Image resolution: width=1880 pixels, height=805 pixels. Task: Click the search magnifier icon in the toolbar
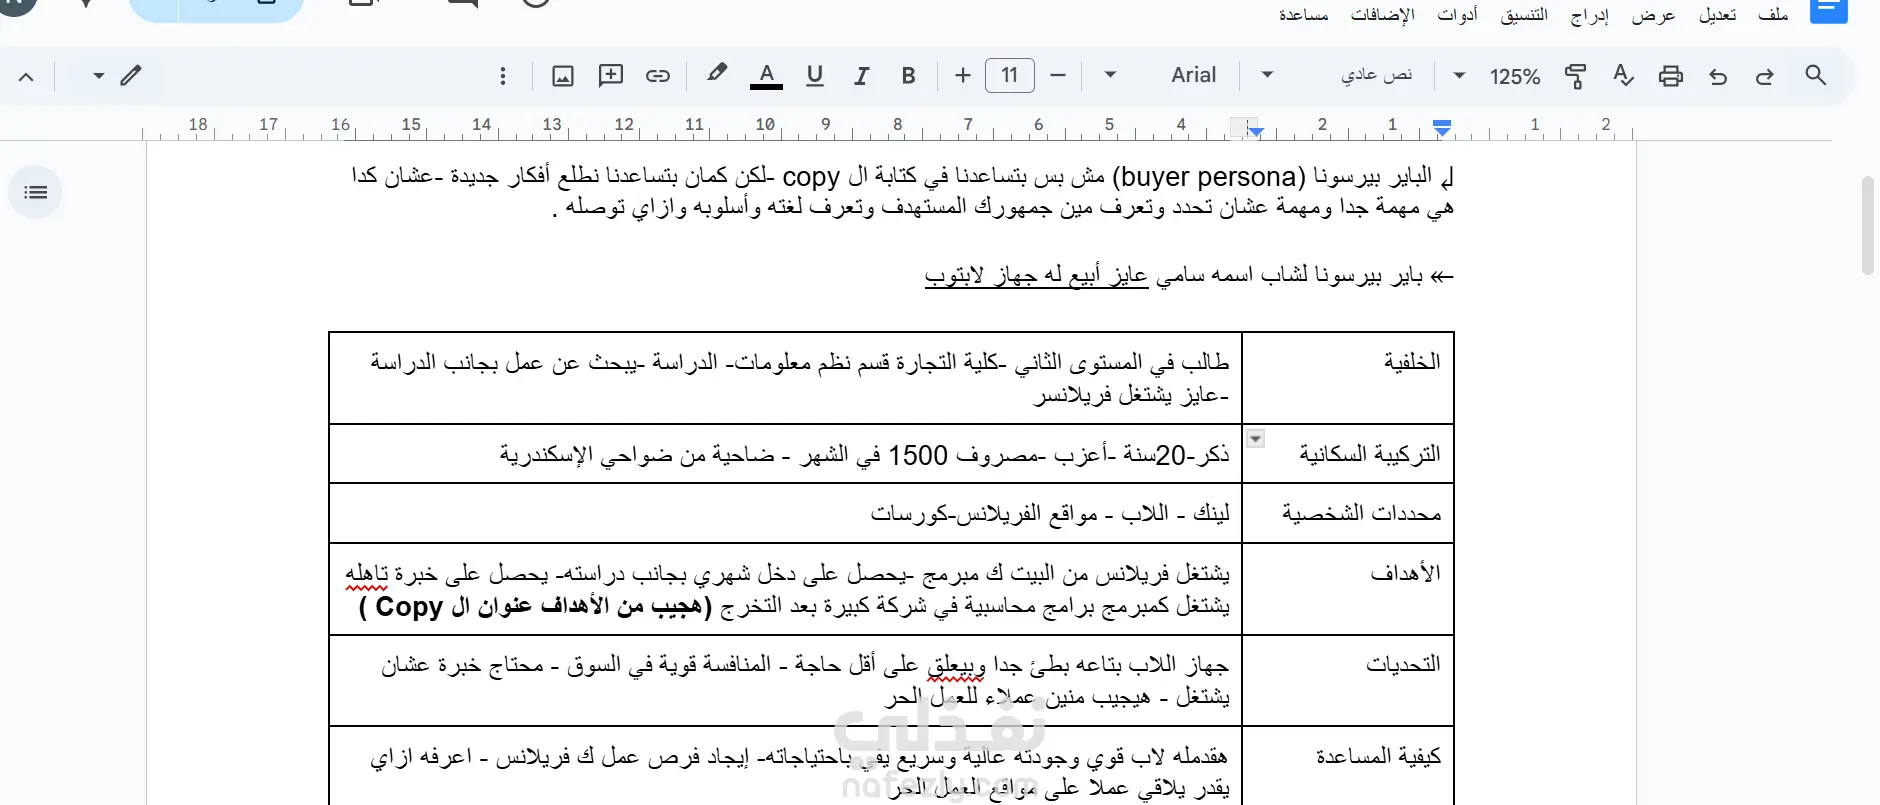click(x=1816, y=75)
